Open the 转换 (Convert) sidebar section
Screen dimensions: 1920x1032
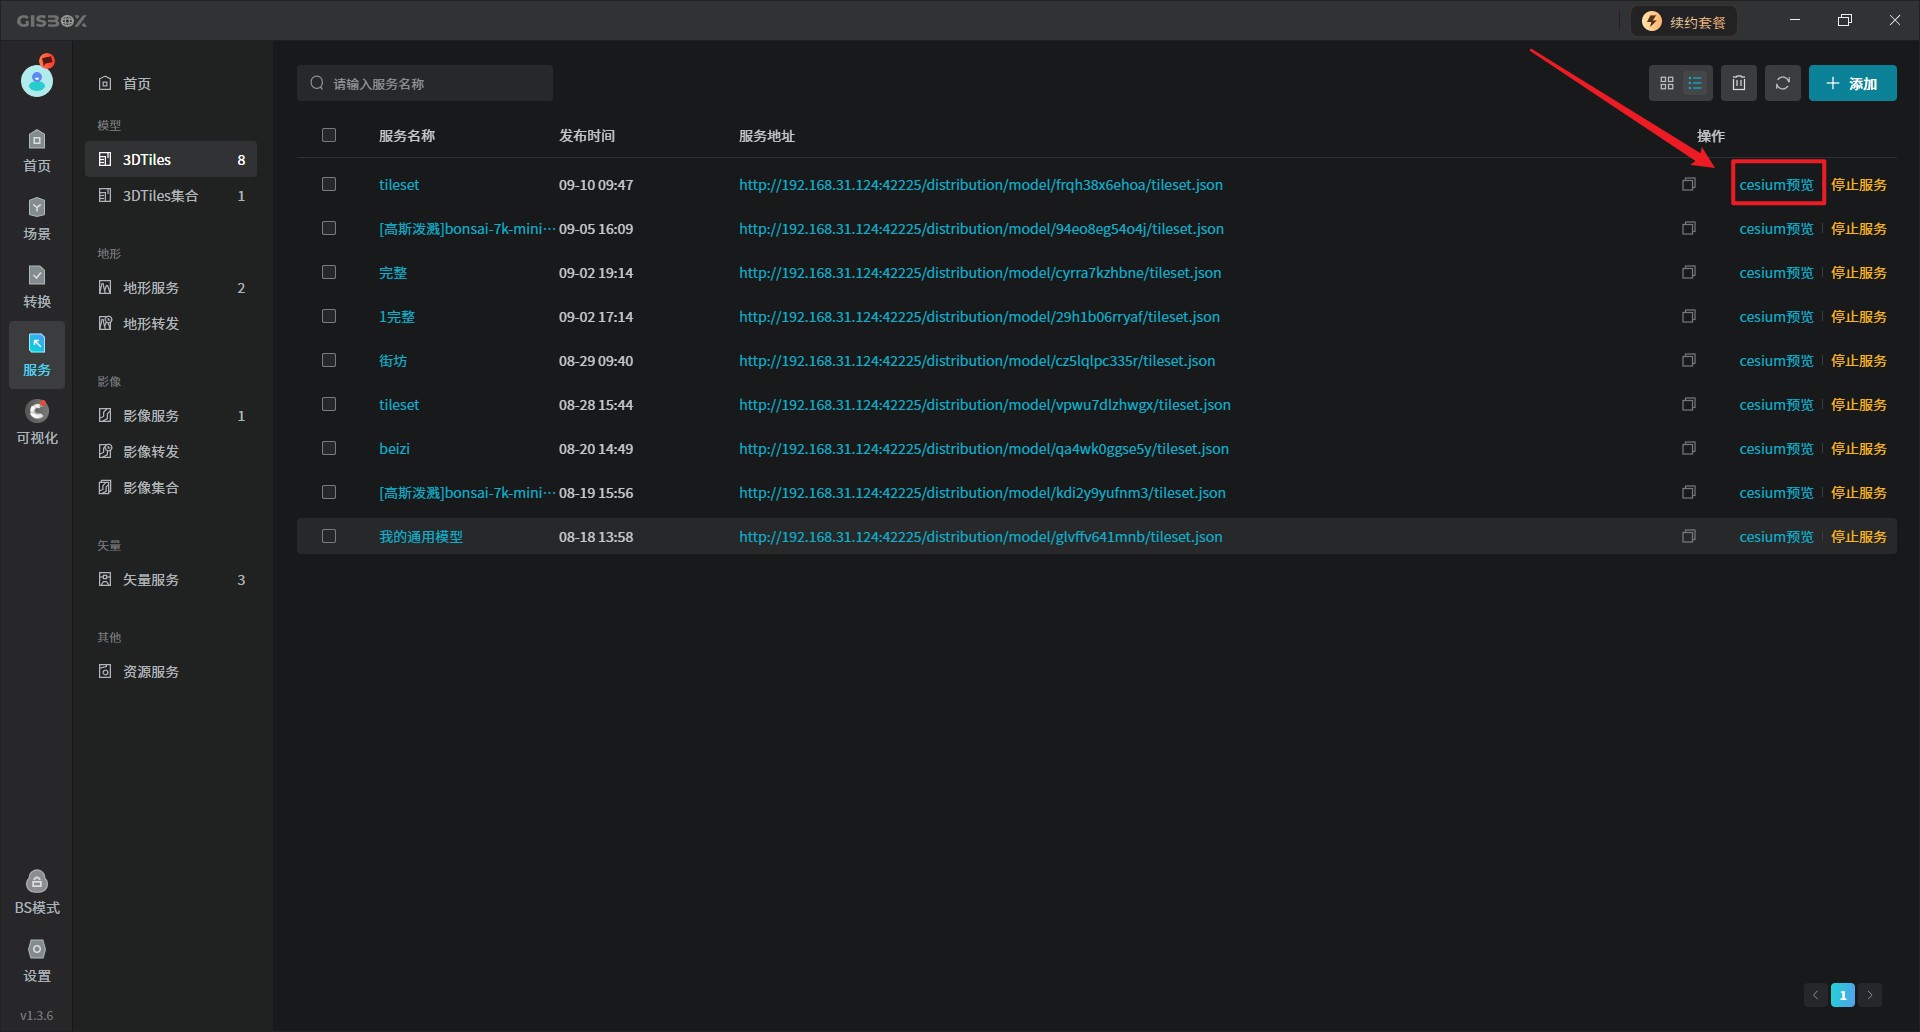tap(37, 287)
